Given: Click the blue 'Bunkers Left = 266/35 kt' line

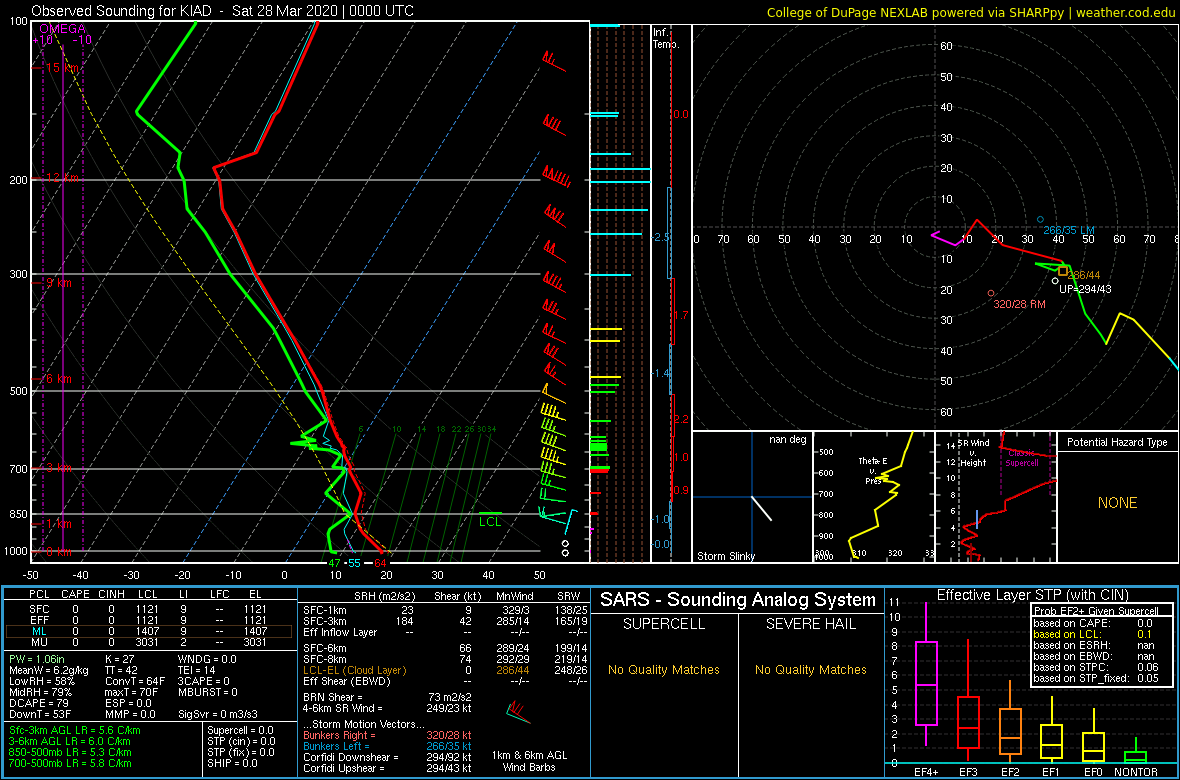Looking at the screenshot, I should (x=387, y=745).
